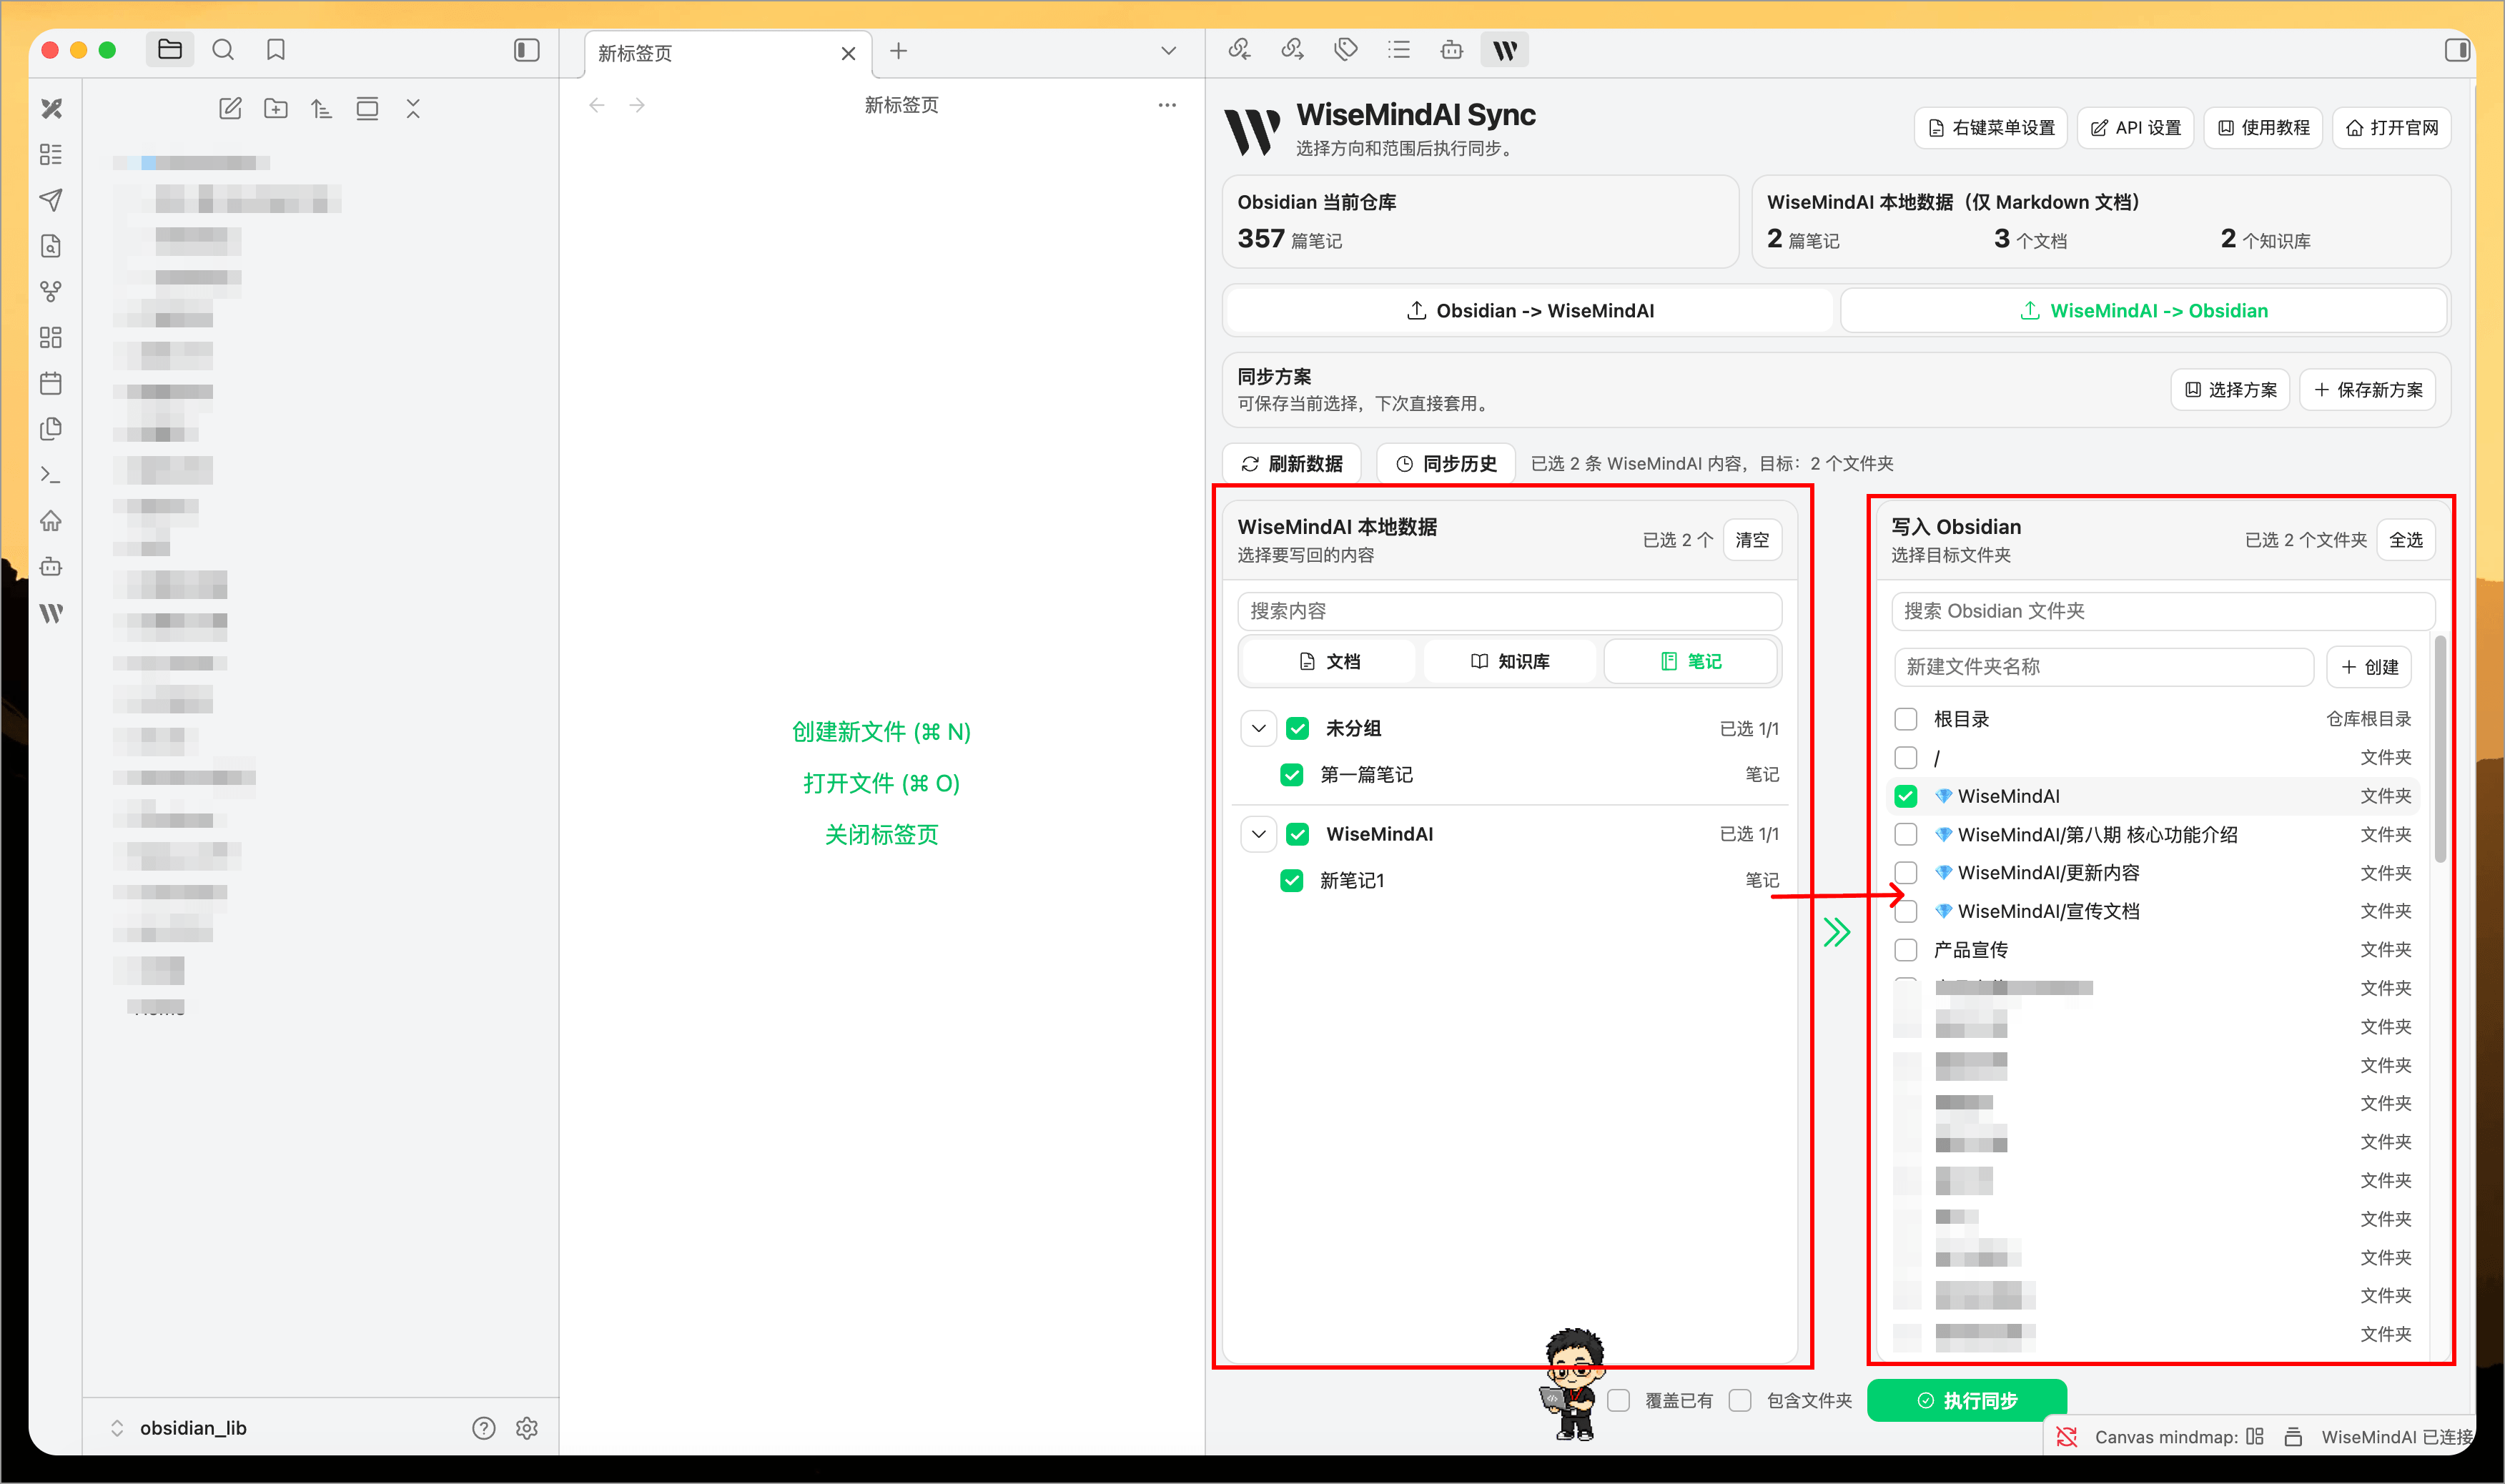This screenshot has width=2505, height=1484.
Task: Open the daily note calendar ribbon icon
Action: click(x=51, y=384)
